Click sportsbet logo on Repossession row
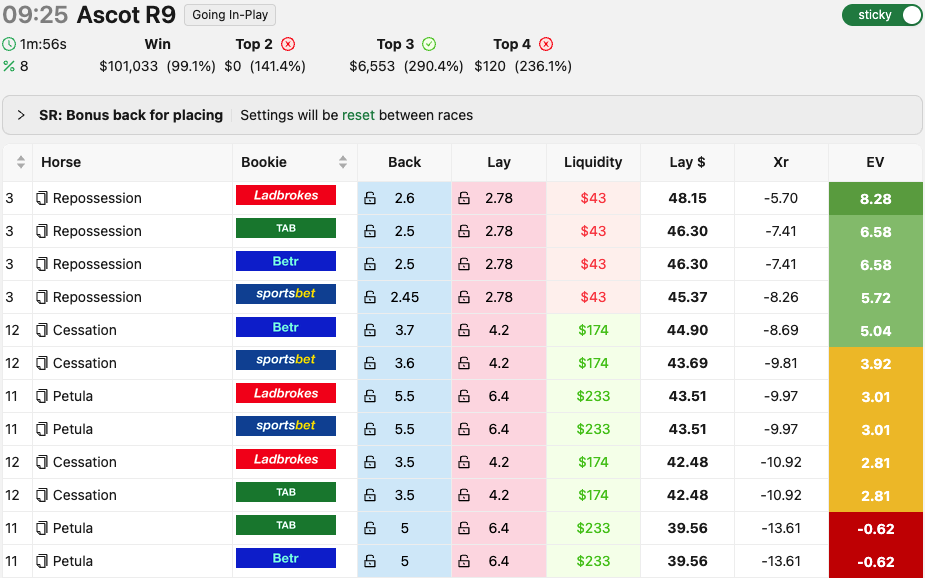This screenshot has height=578, width=925. coord(285,295)
